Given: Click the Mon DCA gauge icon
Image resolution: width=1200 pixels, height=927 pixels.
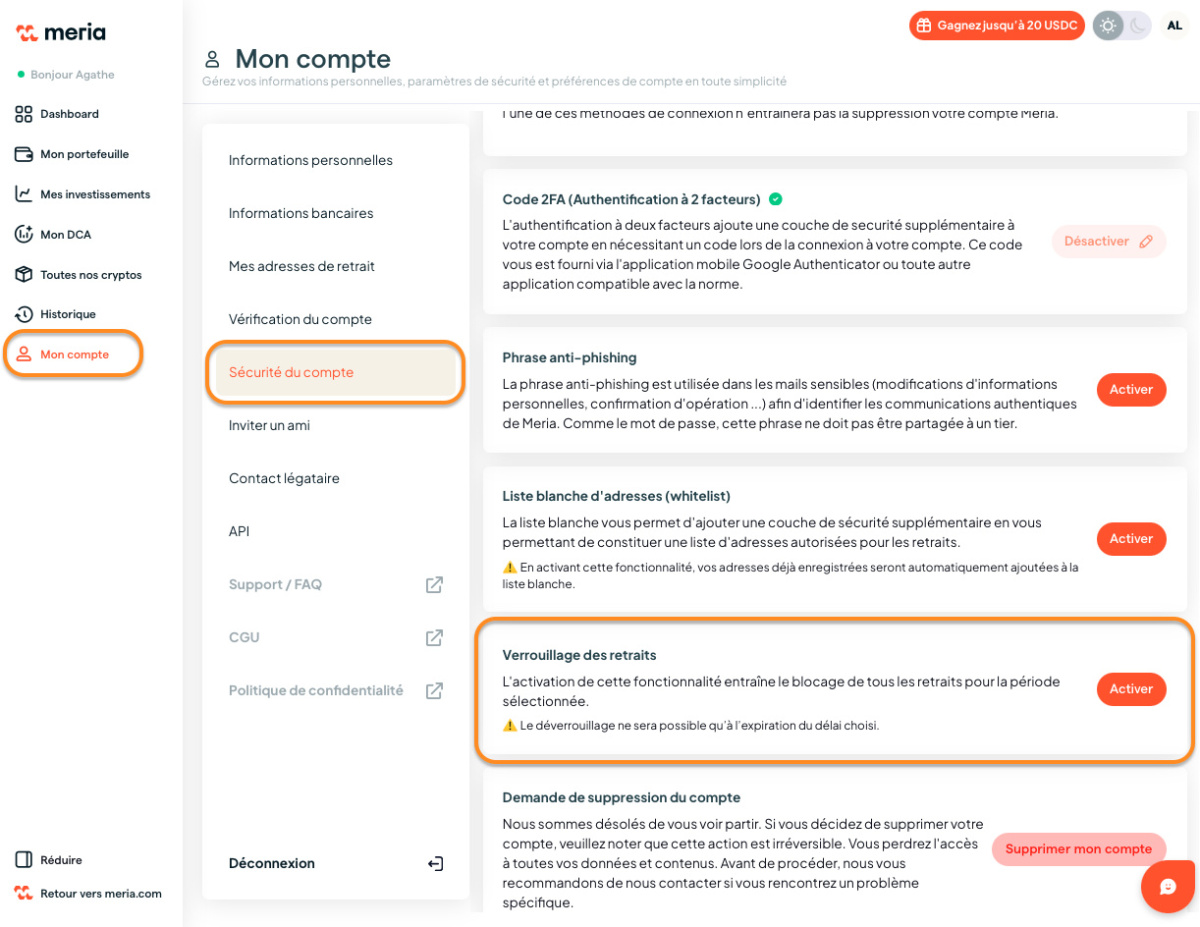Looking at the screenshot, I should [24, 234].
